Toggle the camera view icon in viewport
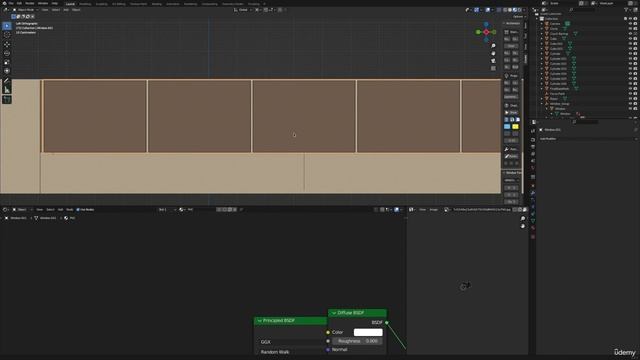Viewport: 640px width, 360px height. point(493,61)
